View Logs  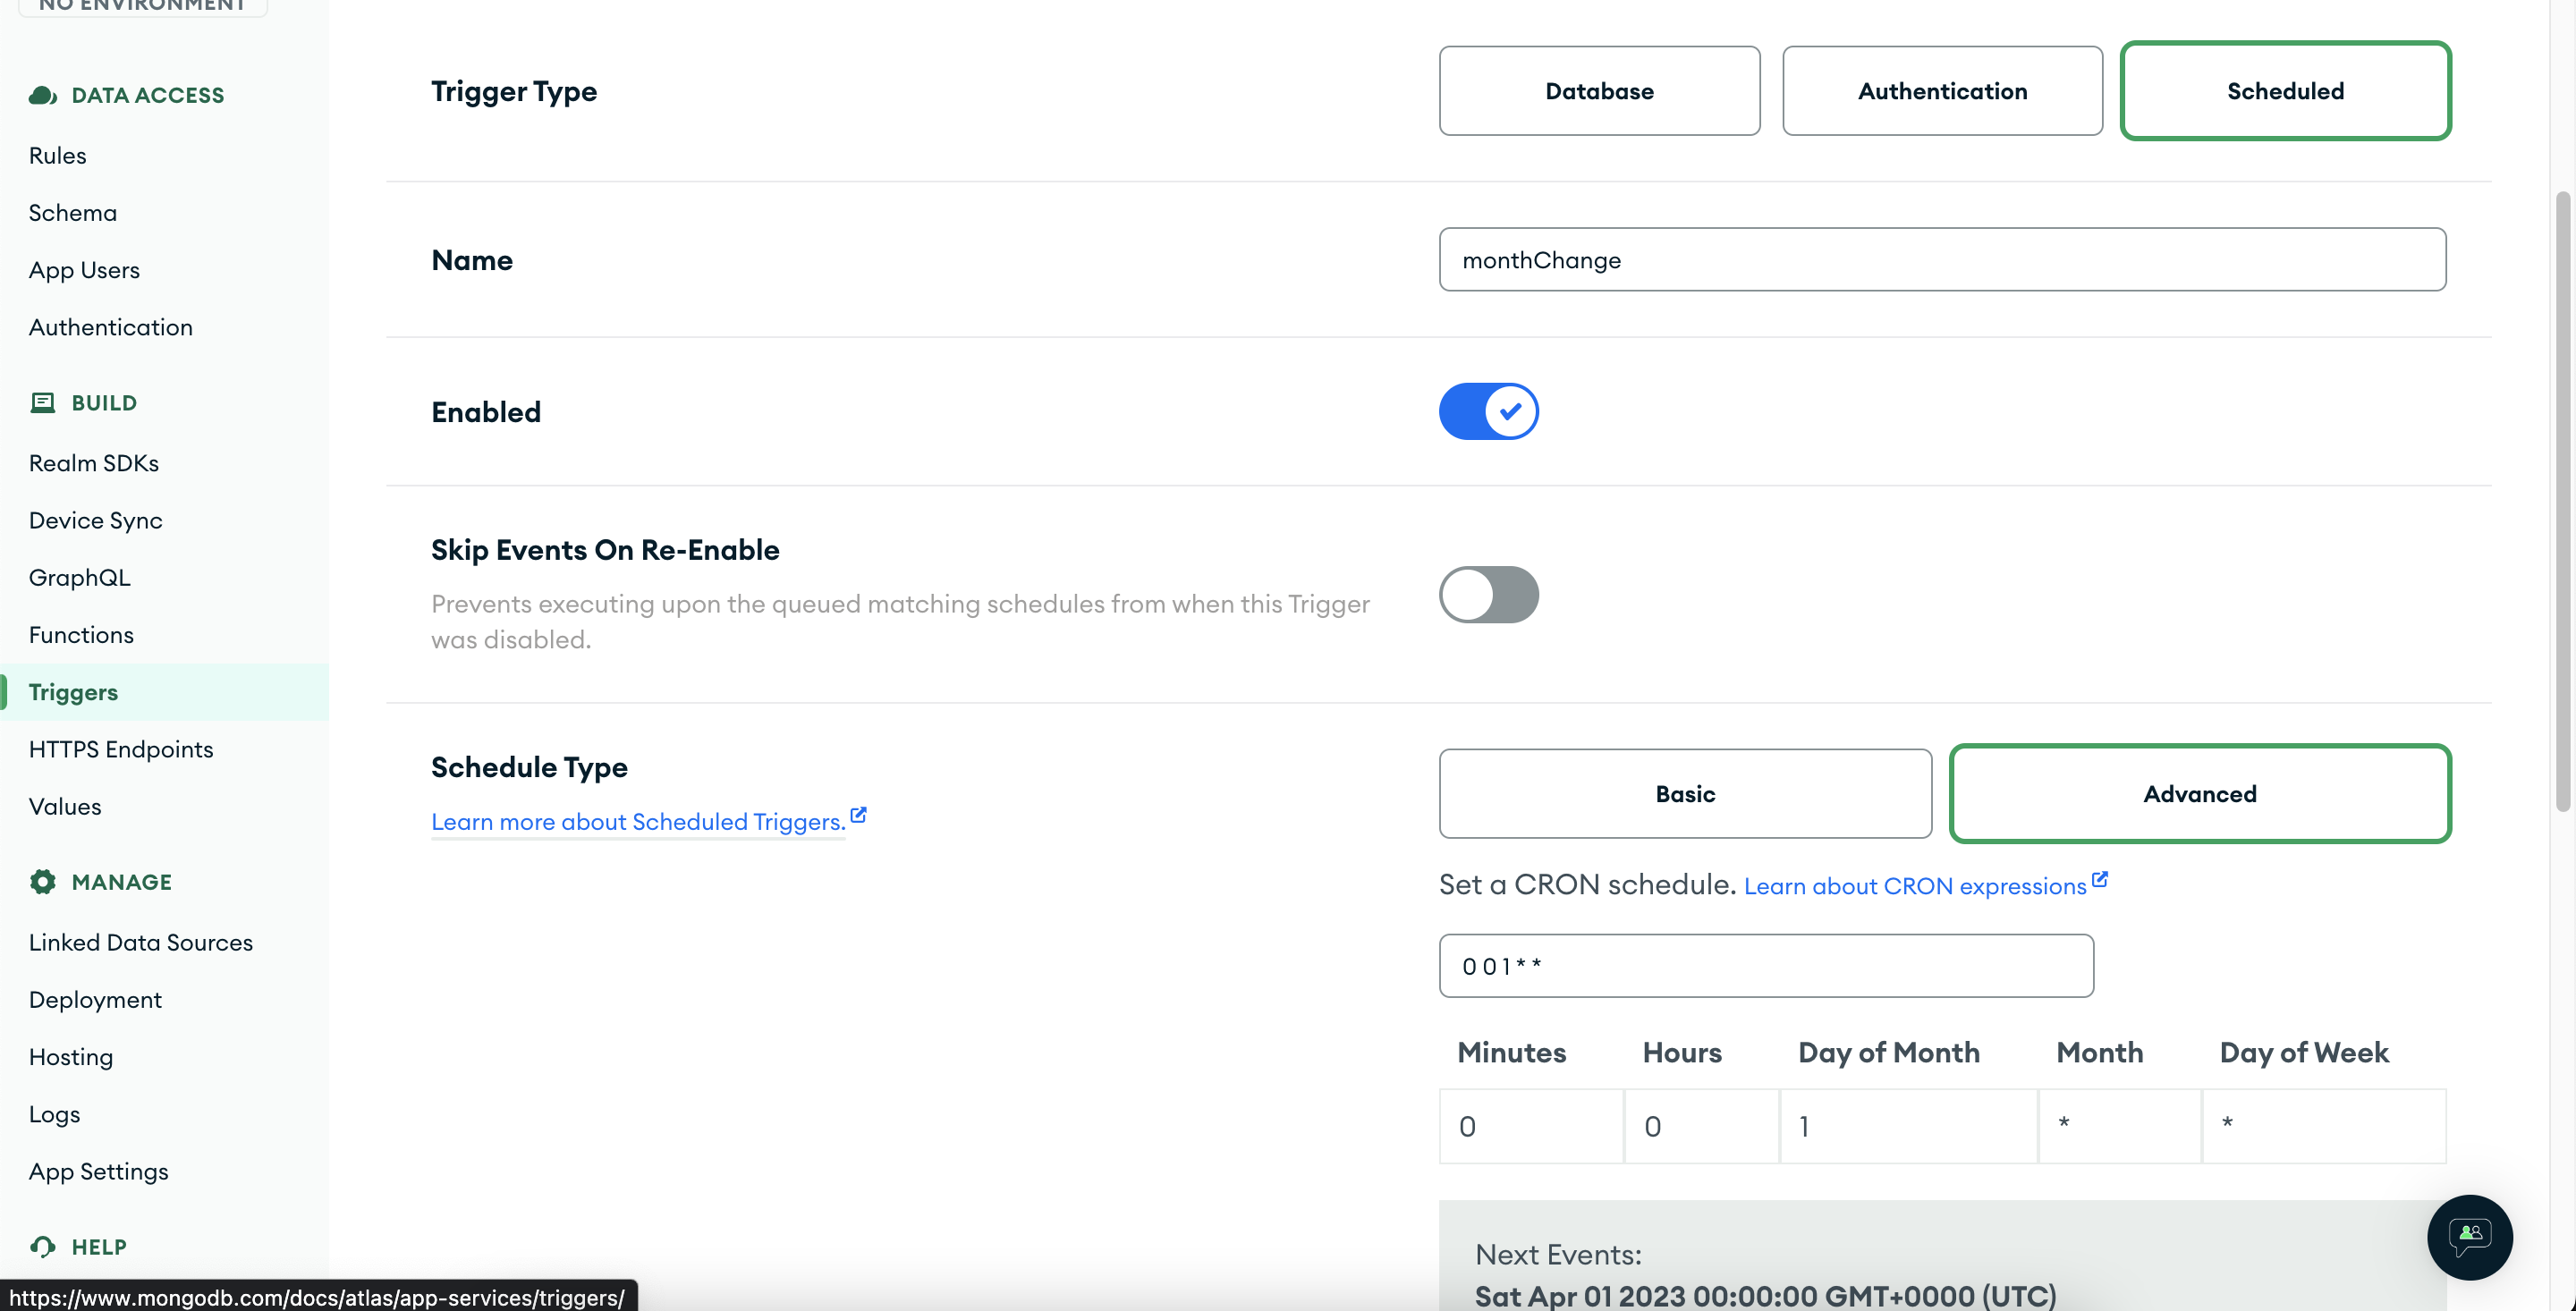[x=54, y=1114]
